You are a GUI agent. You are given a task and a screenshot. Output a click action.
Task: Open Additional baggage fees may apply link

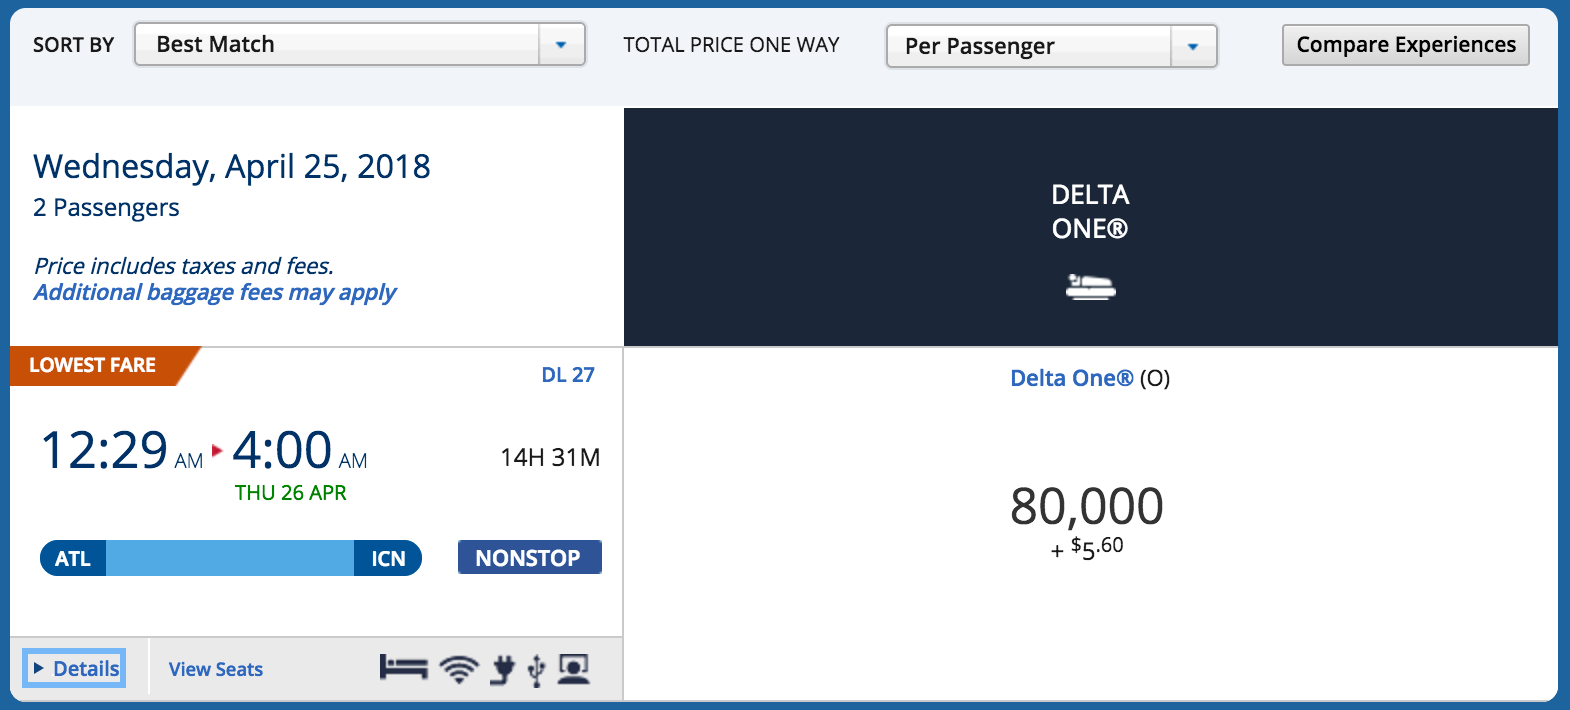click(x=215, y=292)
